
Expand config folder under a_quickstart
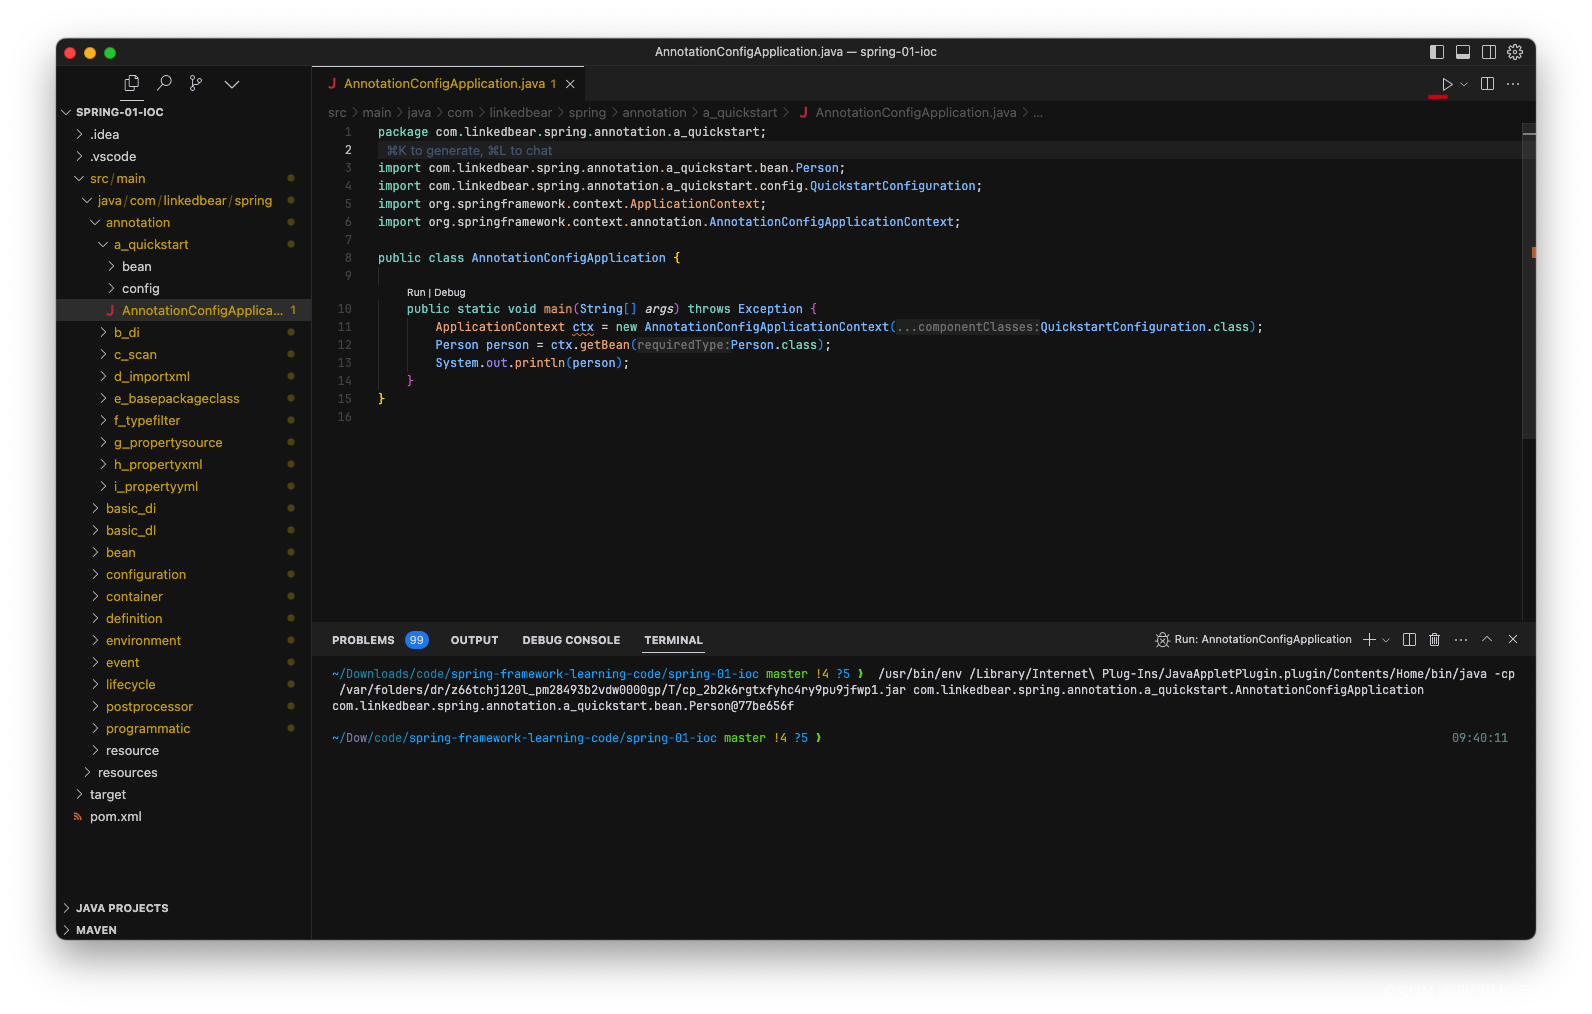(x=183, y=288)
